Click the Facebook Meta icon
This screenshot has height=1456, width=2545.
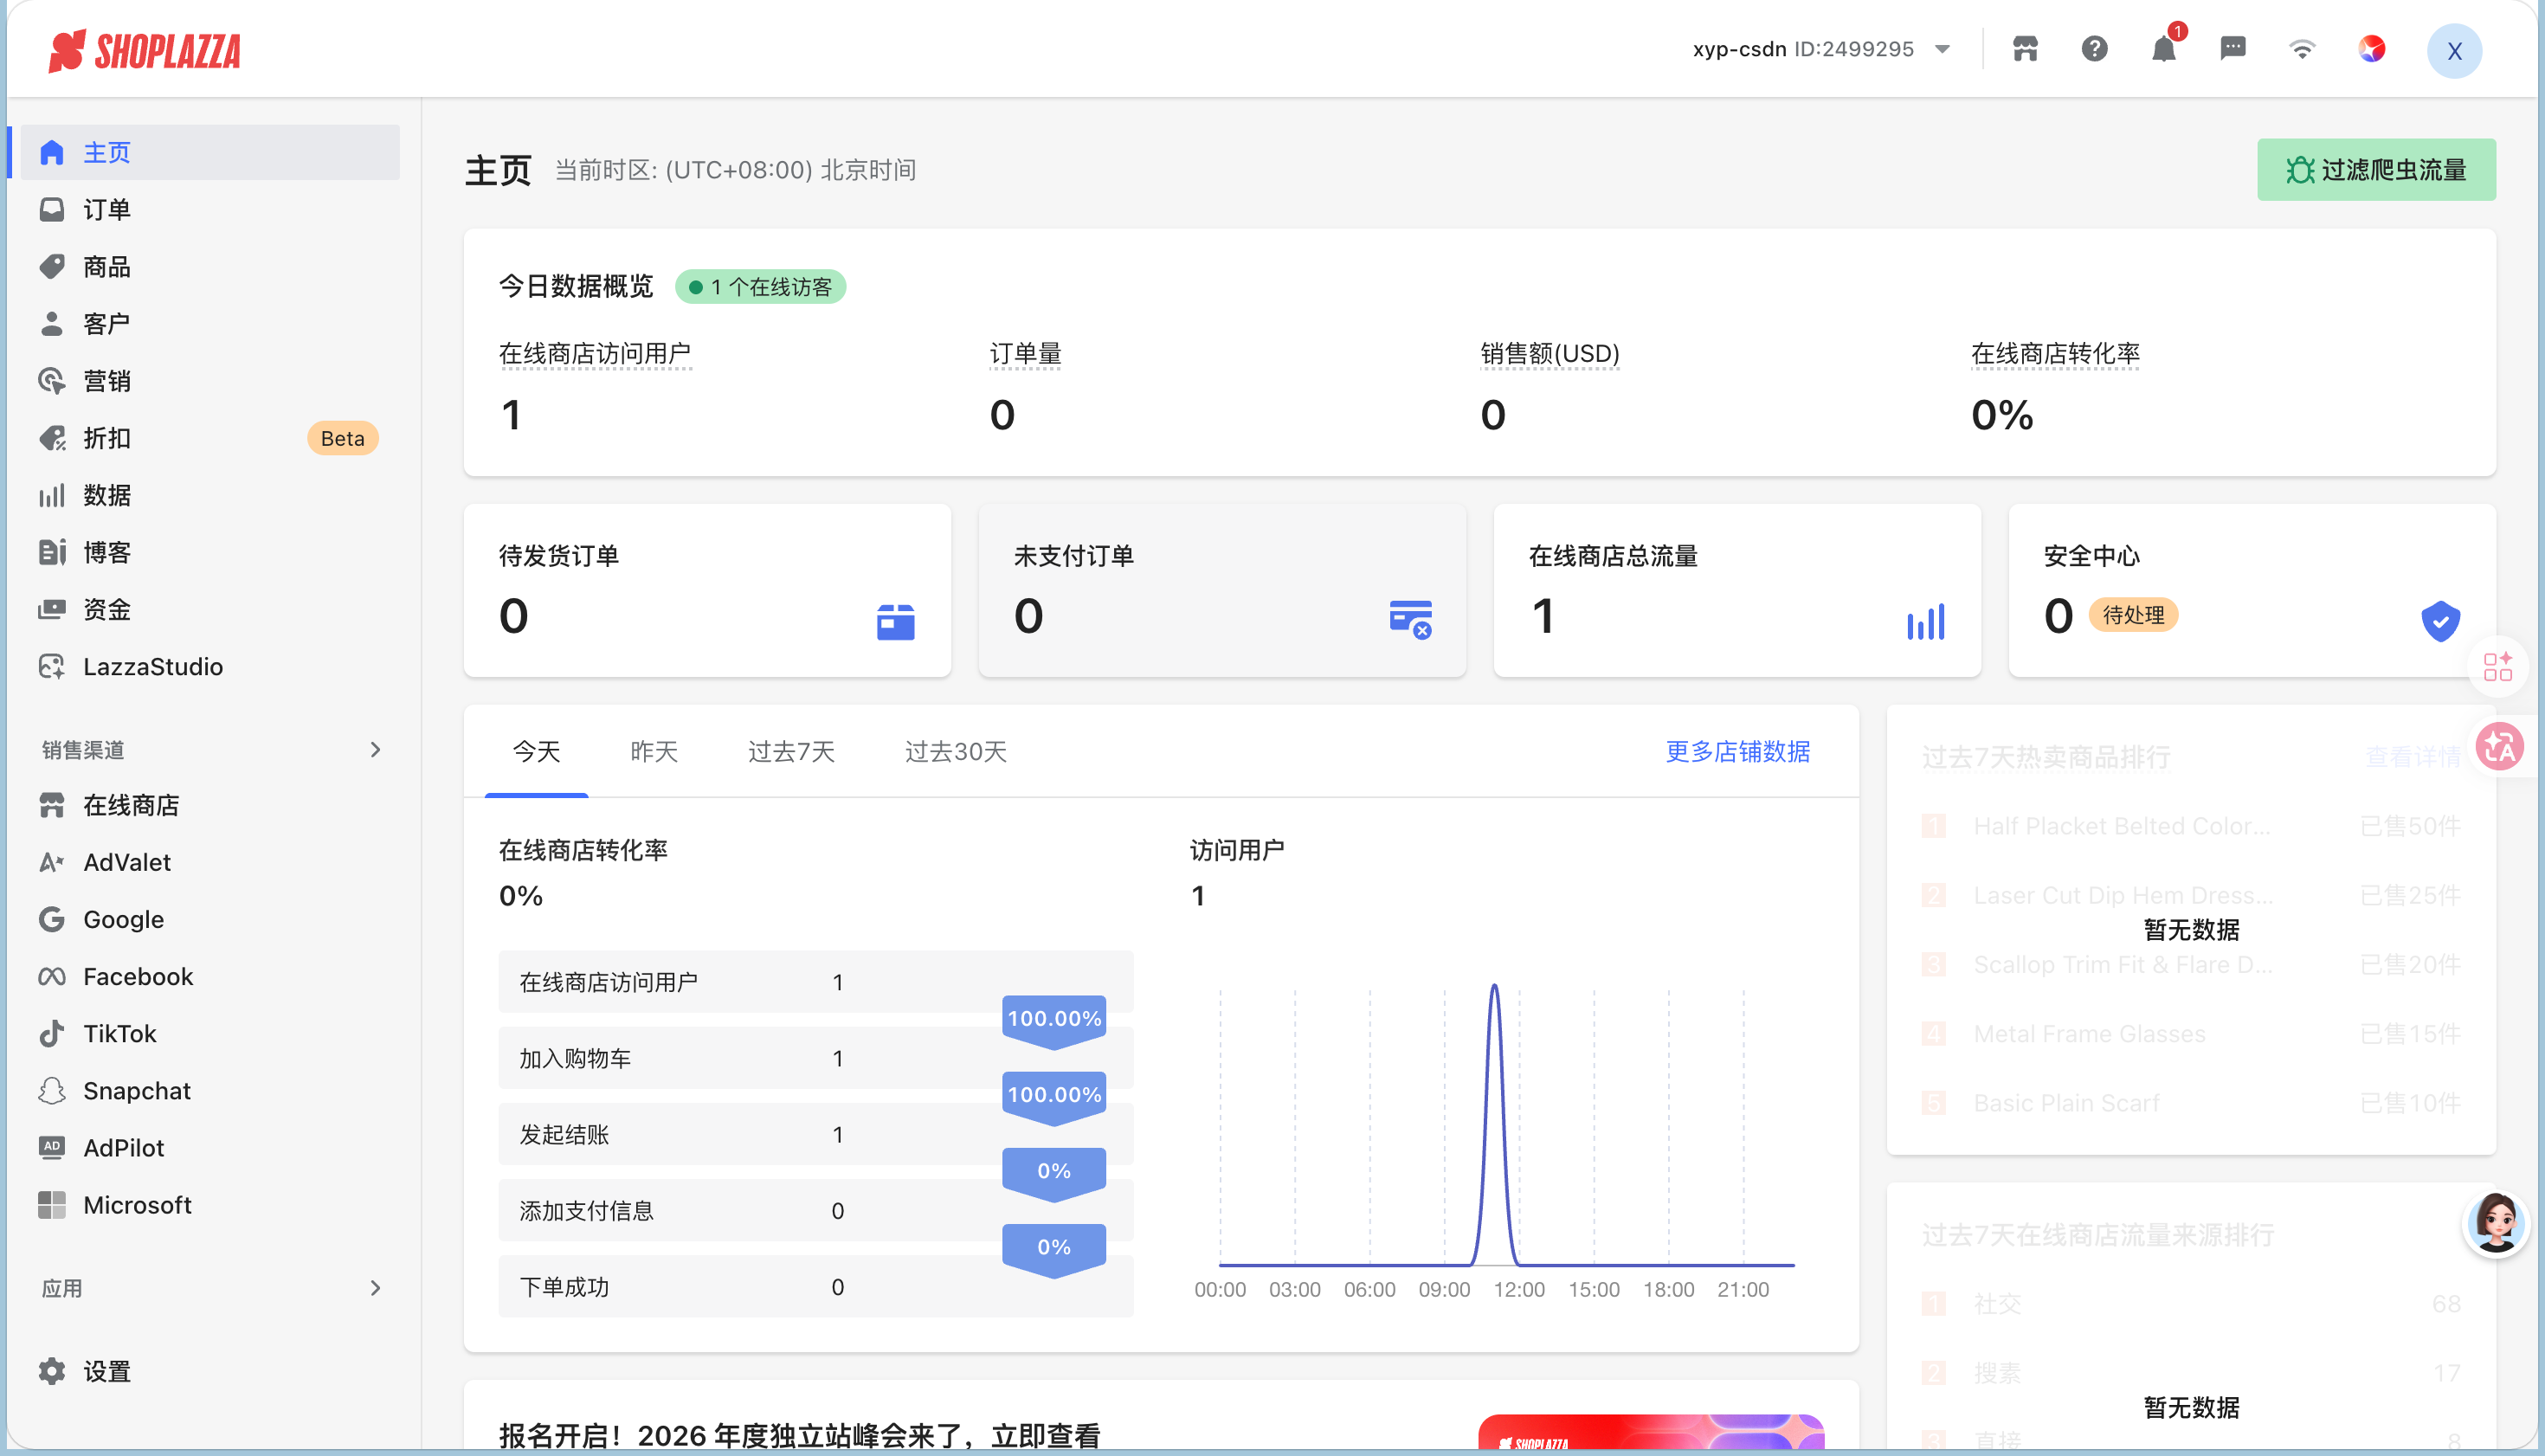pos(52,976)
